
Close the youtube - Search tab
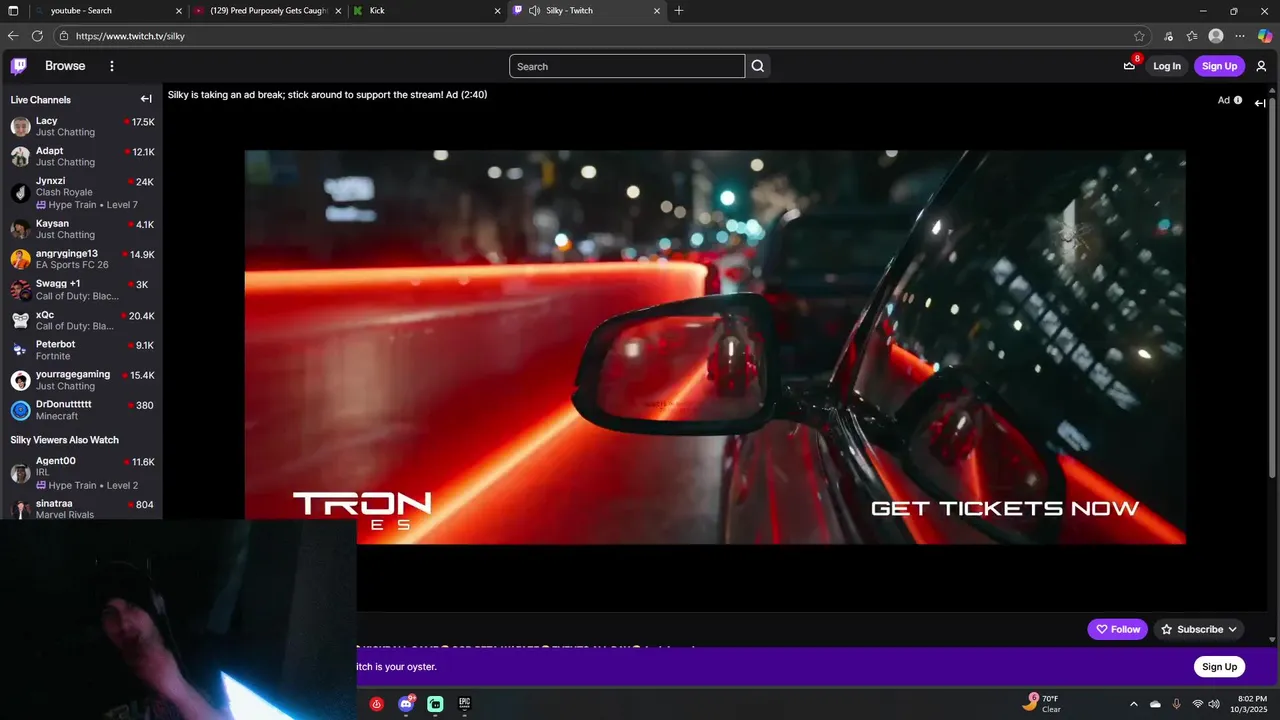[x=179, y=10]
